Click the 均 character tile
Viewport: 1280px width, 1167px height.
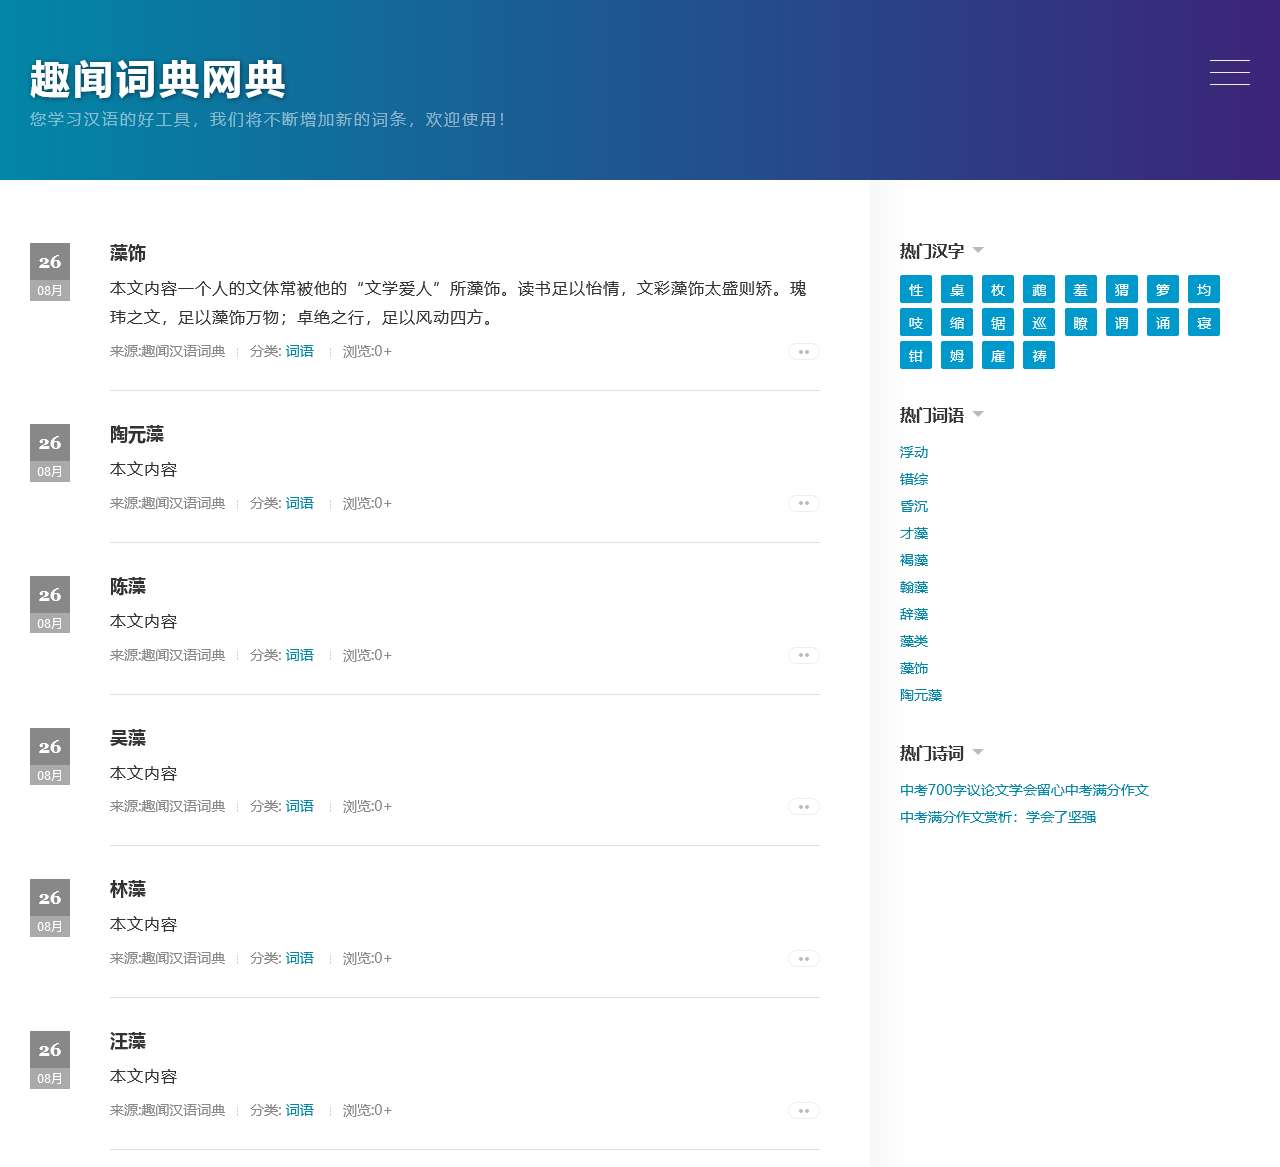click(1203, 289)
